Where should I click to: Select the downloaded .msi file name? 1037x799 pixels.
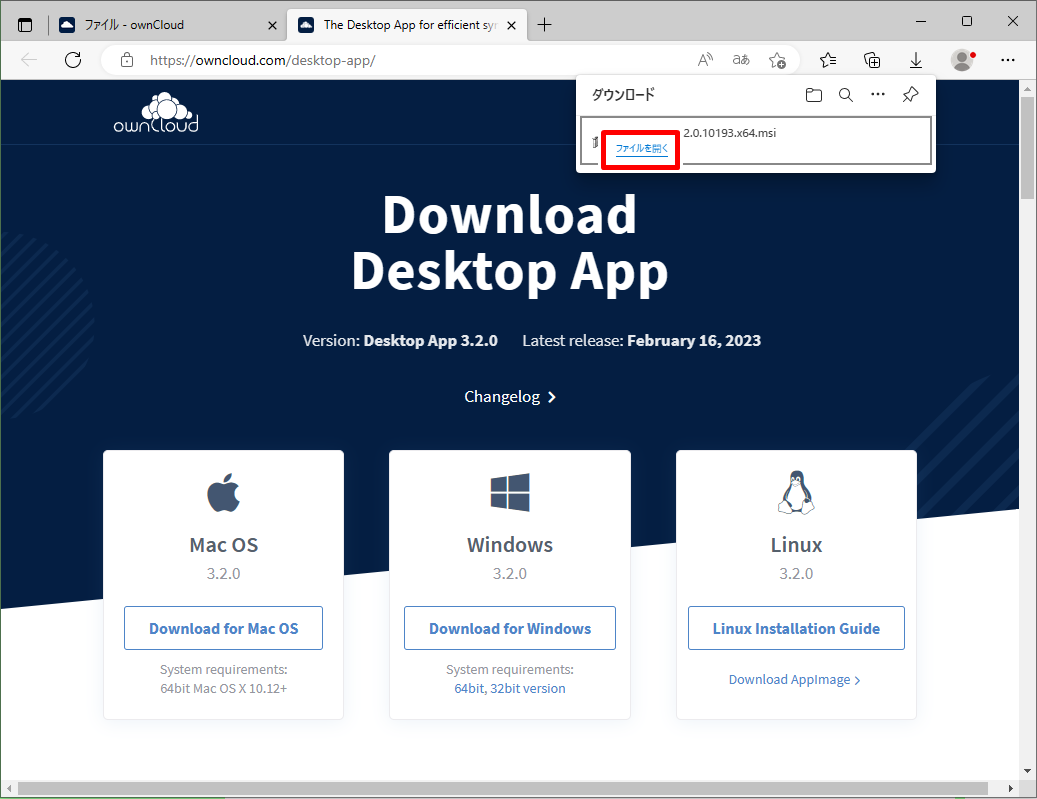click(x=729, y=133)
